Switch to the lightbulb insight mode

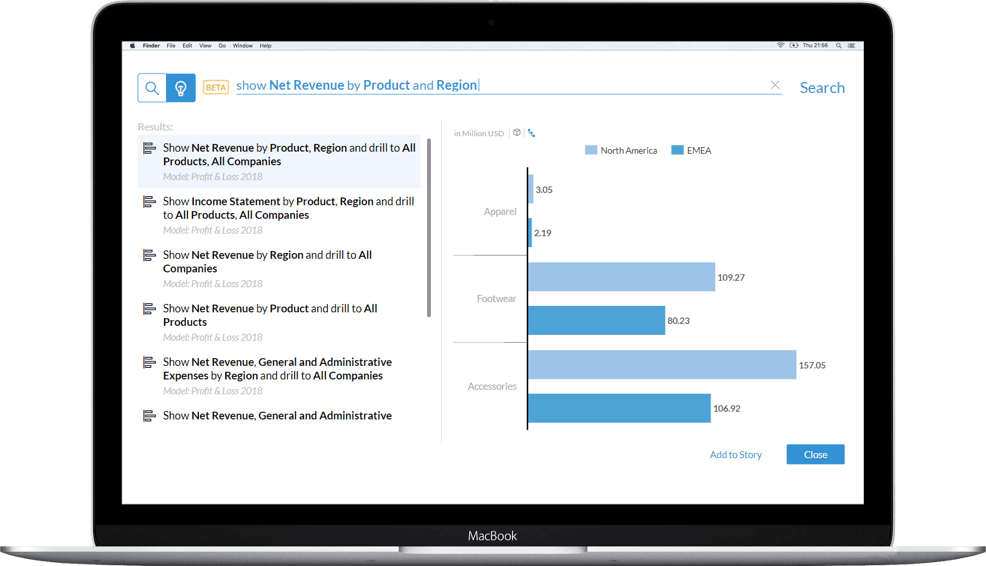(181, 88)
